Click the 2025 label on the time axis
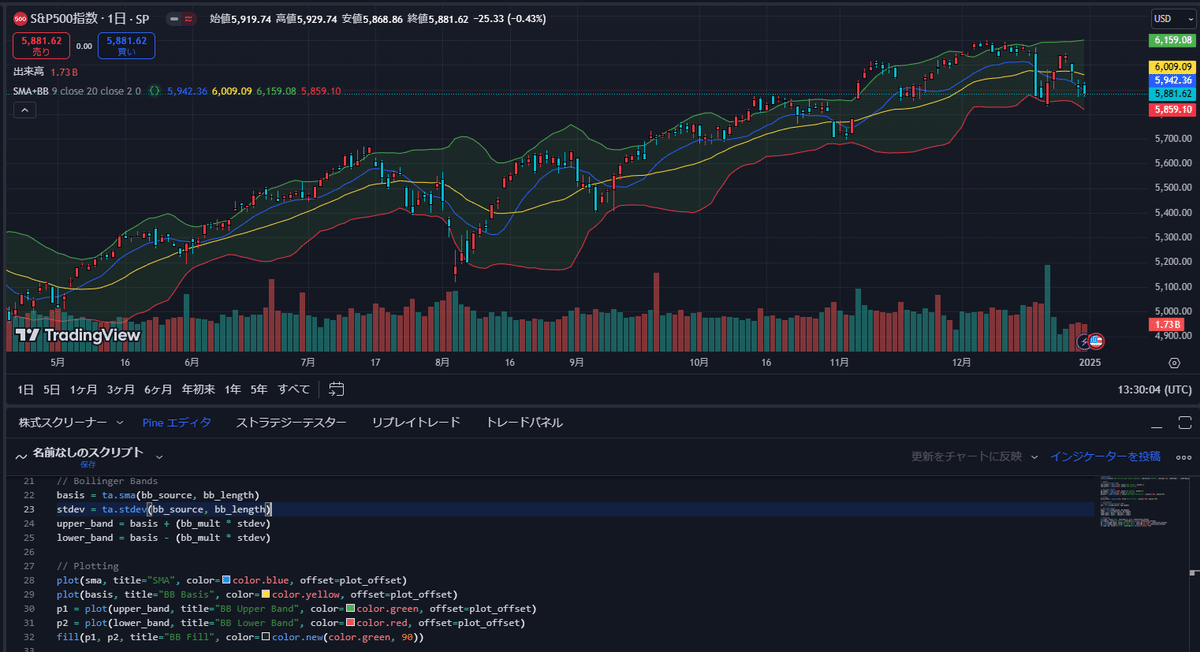 click(1090, 363)
